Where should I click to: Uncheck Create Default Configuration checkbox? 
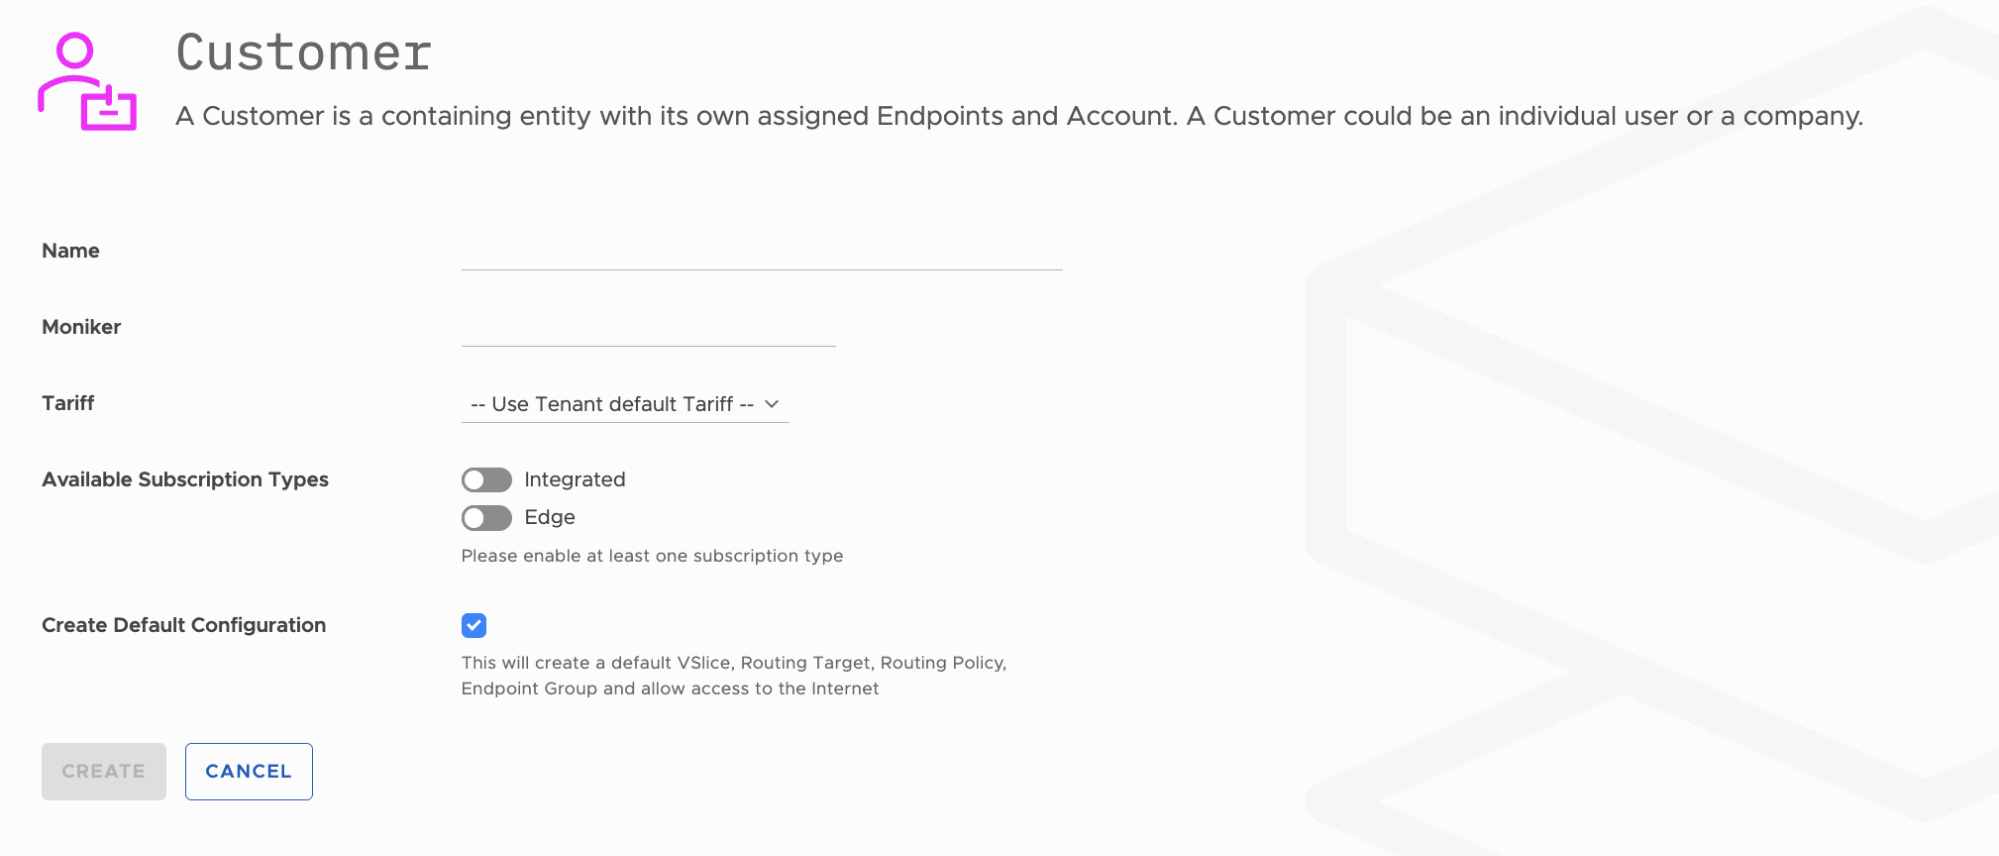pyautogui.click(x=474, y=626)
